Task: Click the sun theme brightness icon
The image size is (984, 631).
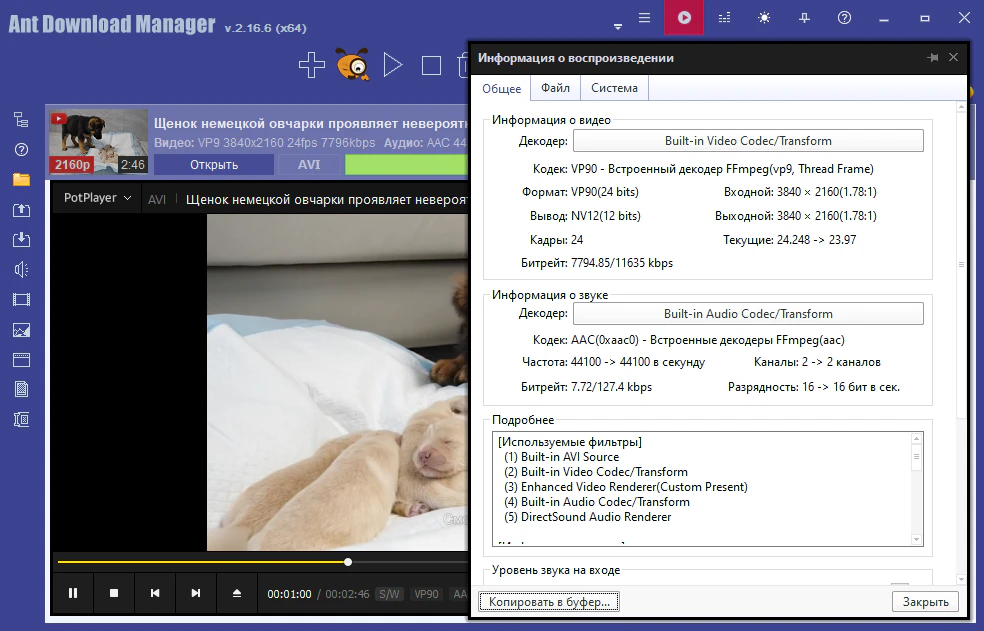Action: (x=764, y=18)
